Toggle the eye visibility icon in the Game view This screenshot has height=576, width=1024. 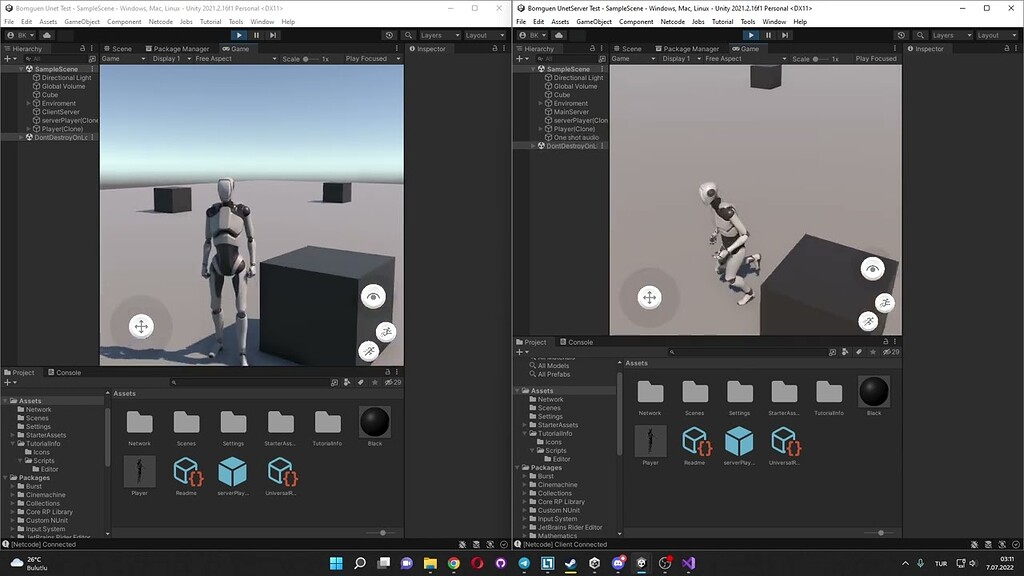click(373, 297)
